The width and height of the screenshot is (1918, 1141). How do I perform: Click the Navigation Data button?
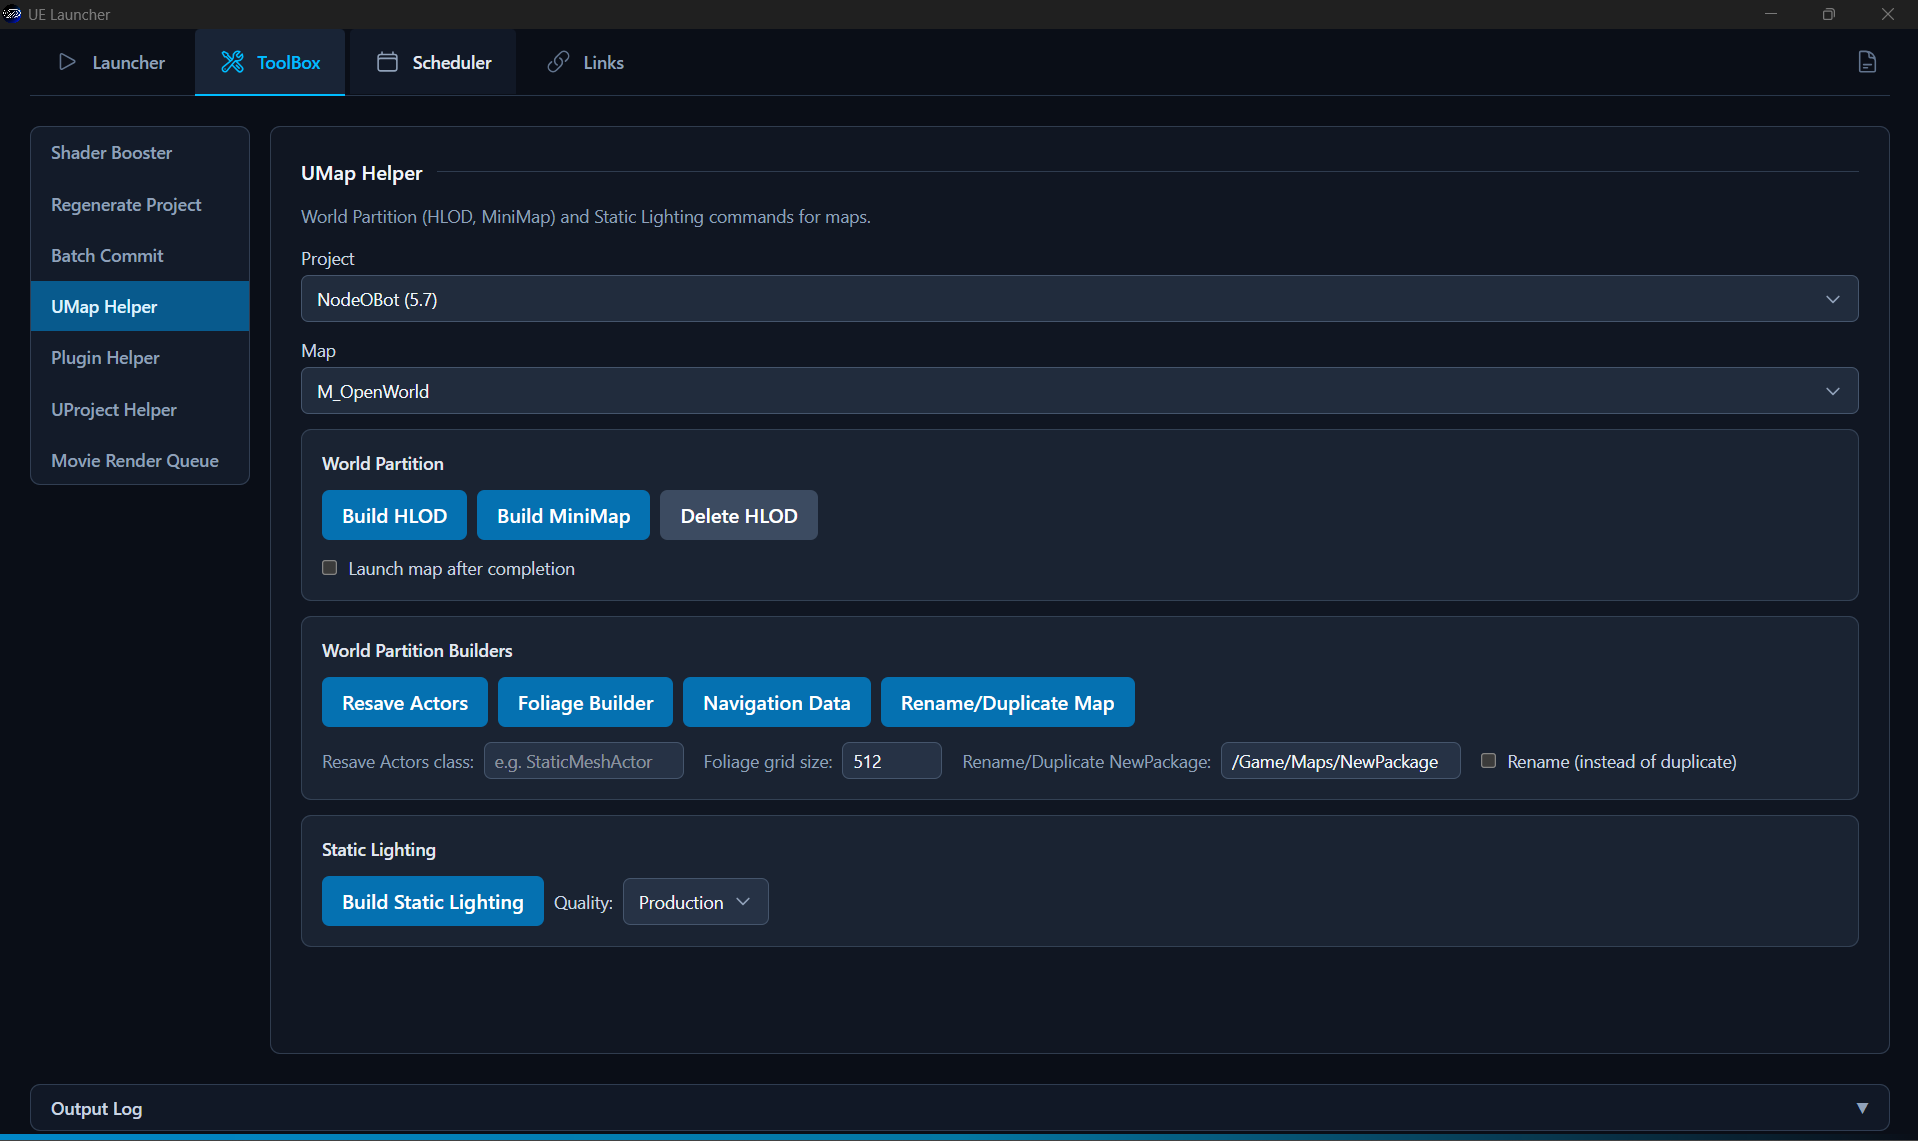(776, 702)
